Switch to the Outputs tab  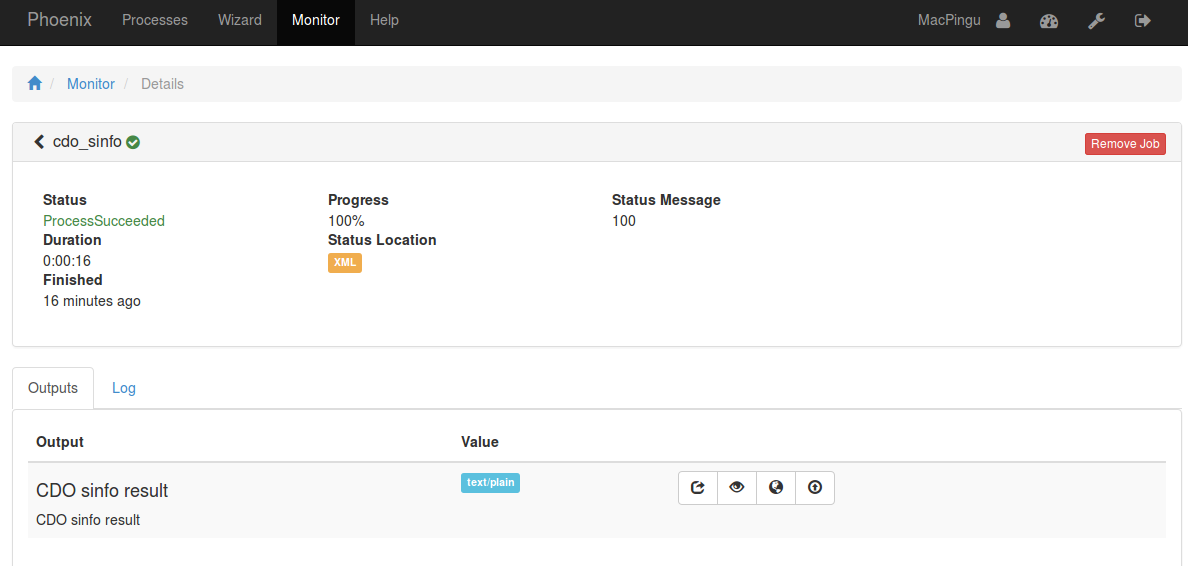[53, 388]
